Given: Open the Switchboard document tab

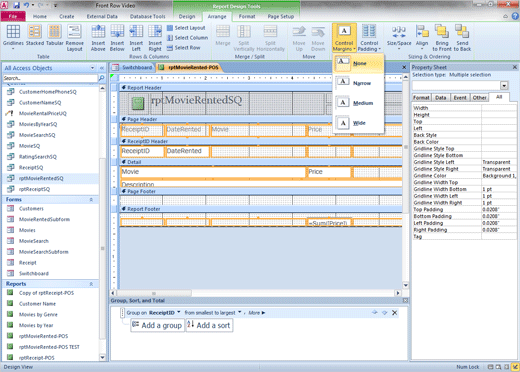Looking at the screenshot, I should [132, 67].
